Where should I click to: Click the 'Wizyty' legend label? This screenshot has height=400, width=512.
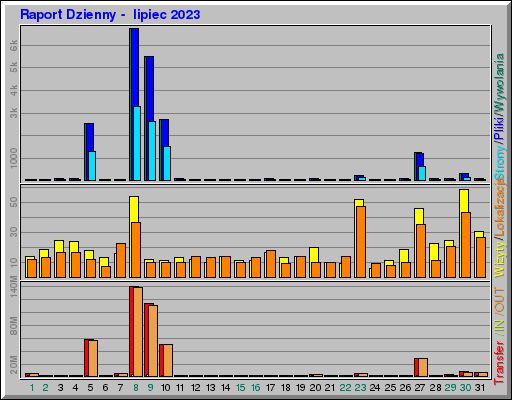pos(499,259)
